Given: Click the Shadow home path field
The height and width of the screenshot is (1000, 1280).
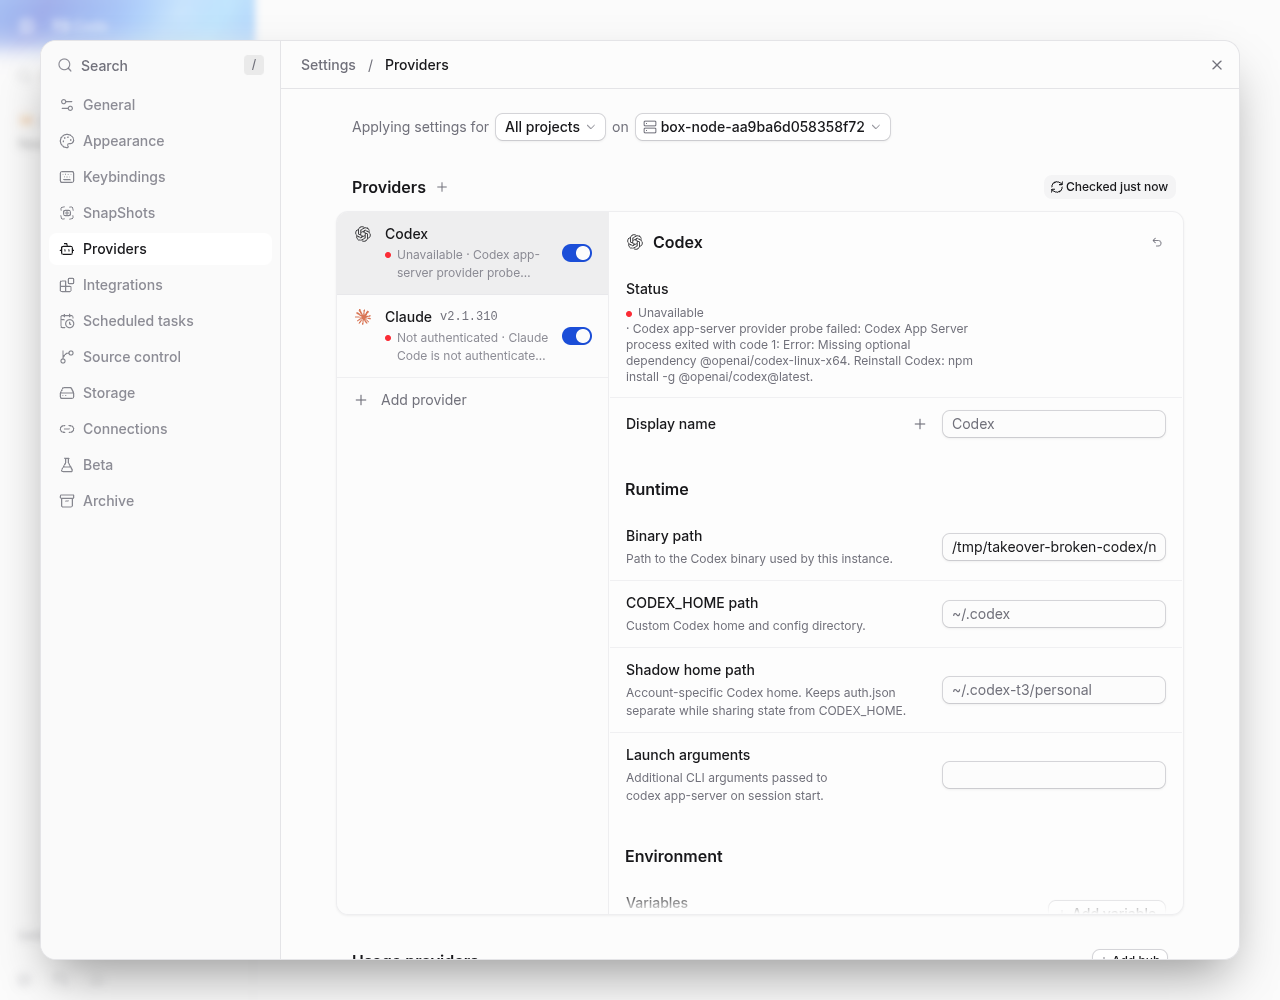Looking at the screenshot, I should (1054, 690).
